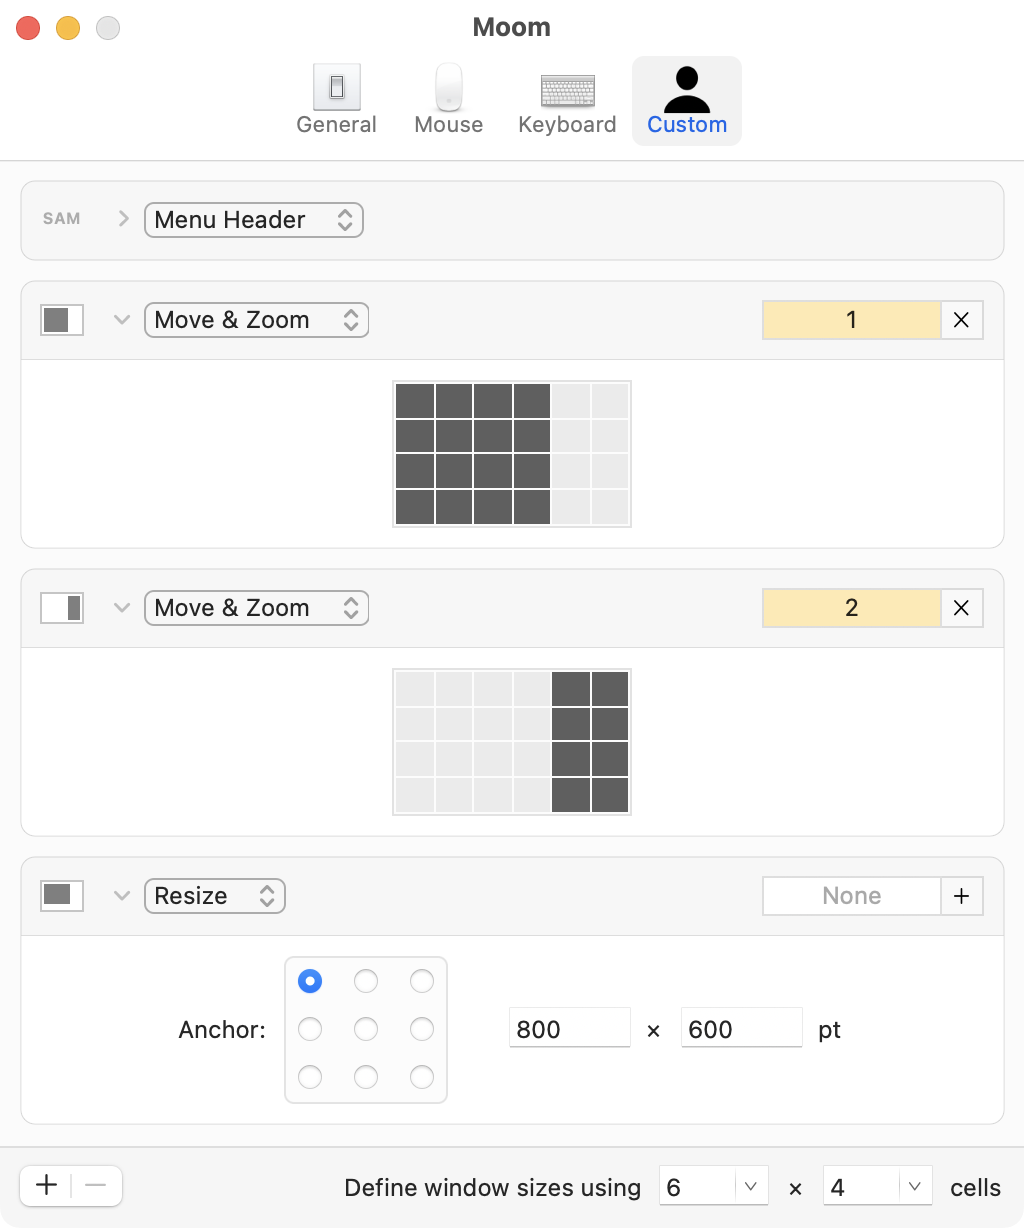Click the Resize row window icon
Screen dimensions: 1024x1228
pyautogui.click(x=61, y=896)
